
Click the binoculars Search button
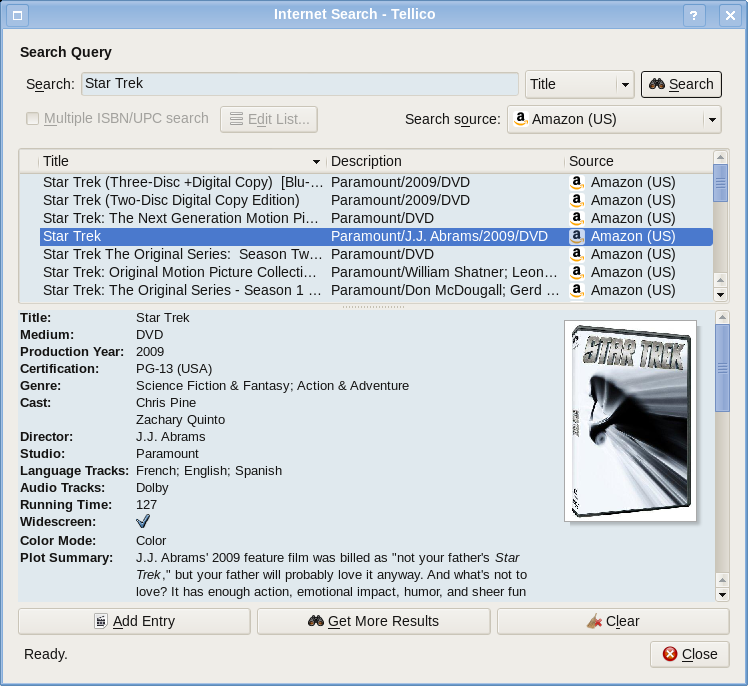pos(681,84)
